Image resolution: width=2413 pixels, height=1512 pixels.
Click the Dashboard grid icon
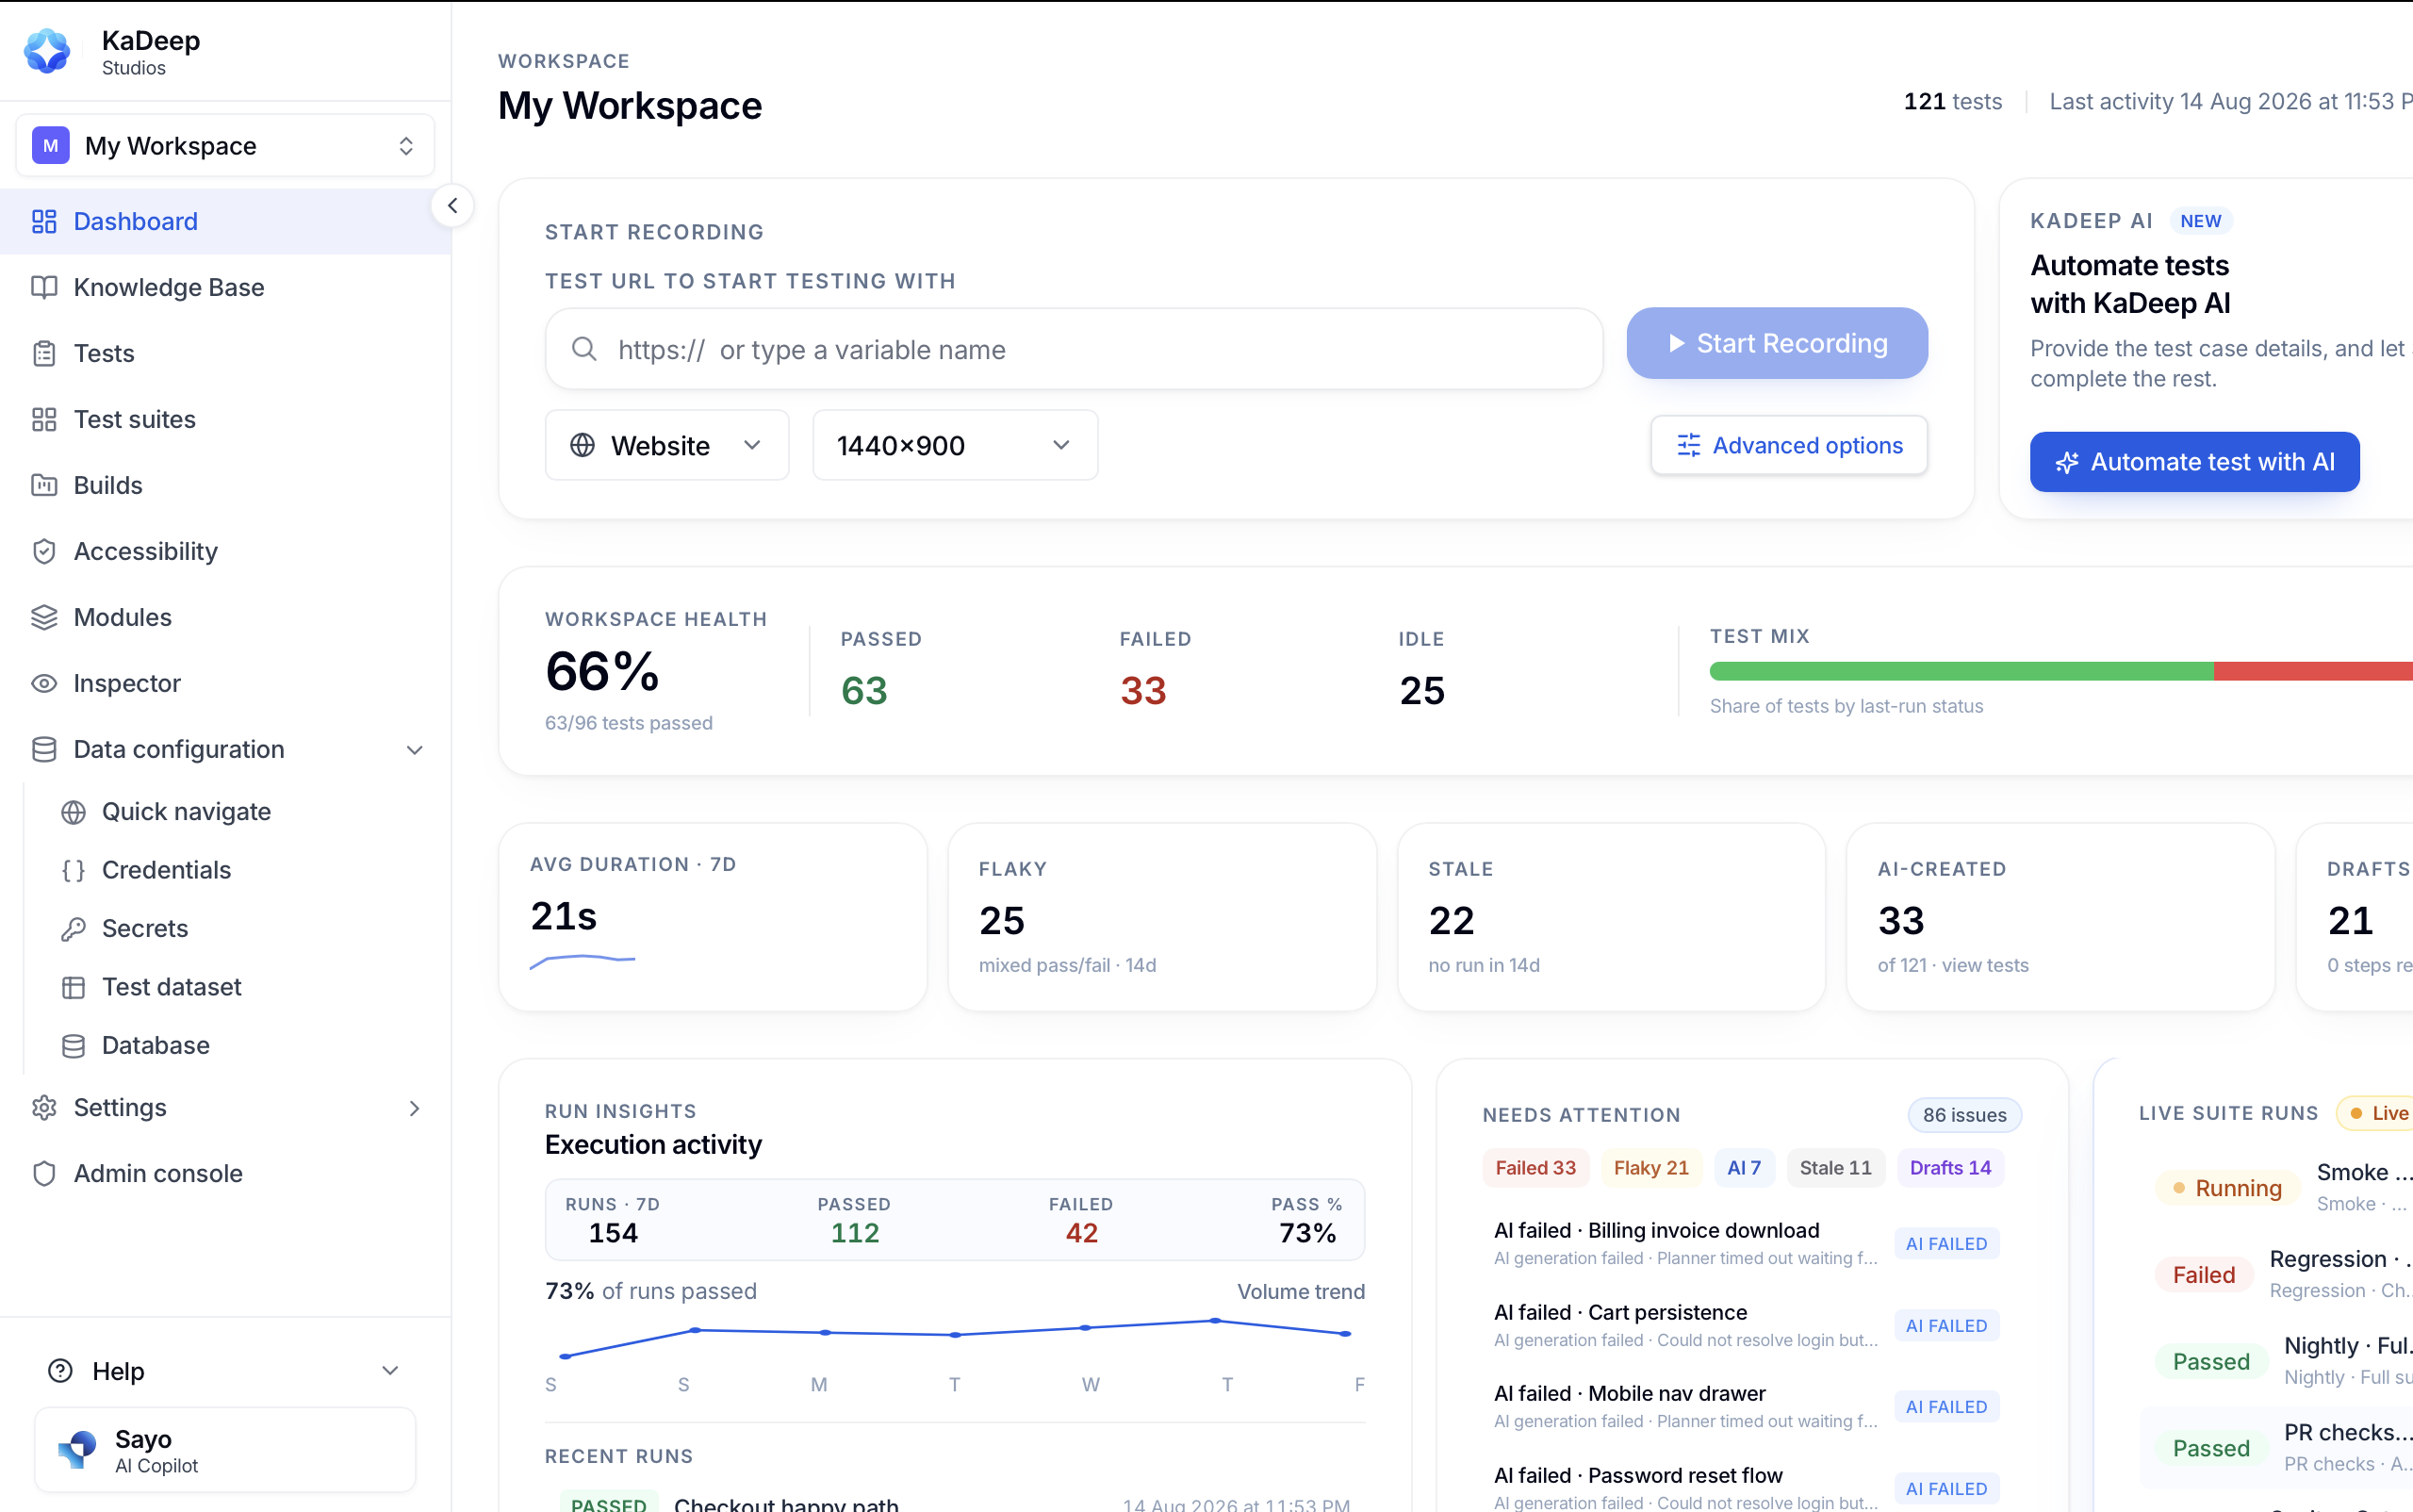coord(44,221)
